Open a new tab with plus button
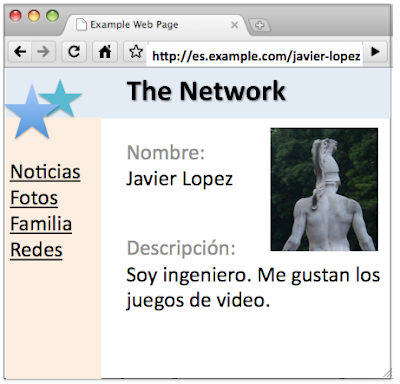This screenshot has width=400, height=384. click(x=259, y=25)
